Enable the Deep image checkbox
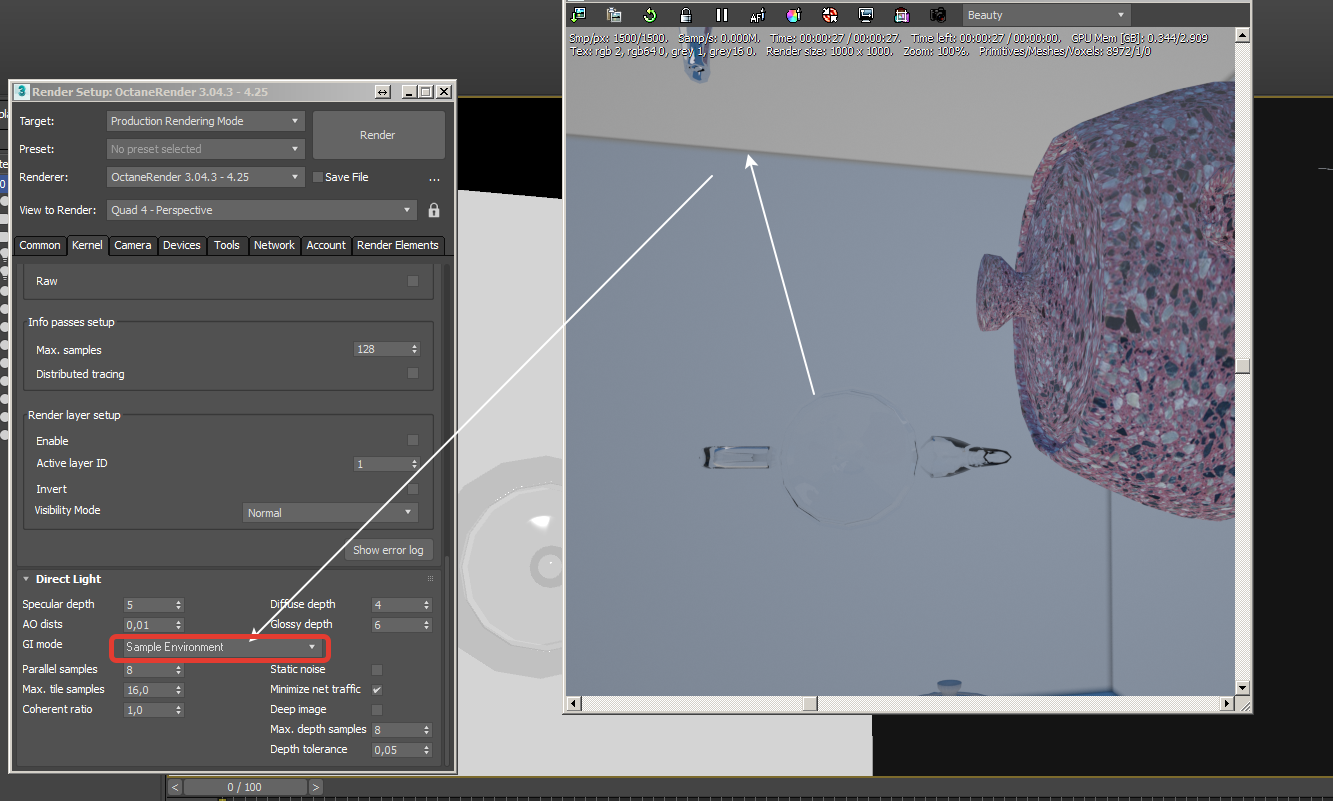Viewport: 1333px width, 801px height. click(x=377, y=709)
